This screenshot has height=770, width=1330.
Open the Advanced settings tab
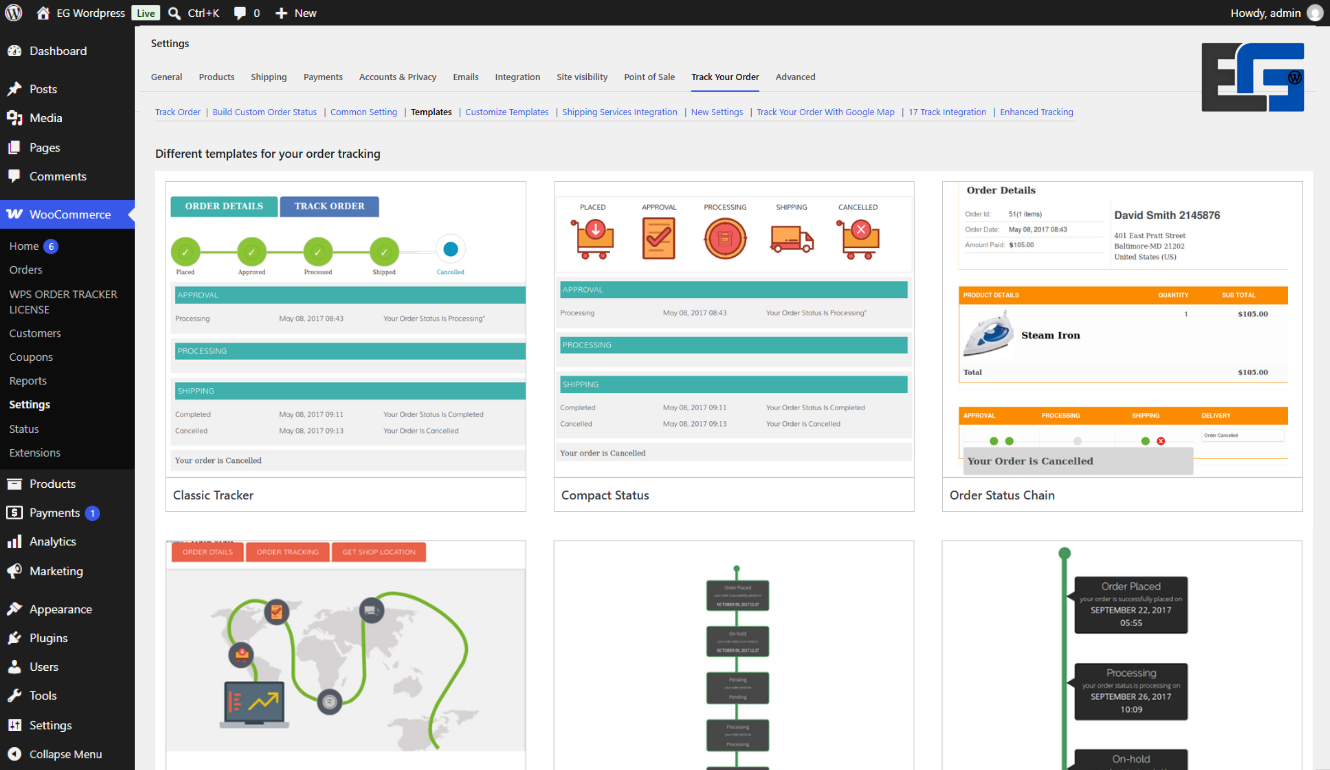(x=796, y=77)
